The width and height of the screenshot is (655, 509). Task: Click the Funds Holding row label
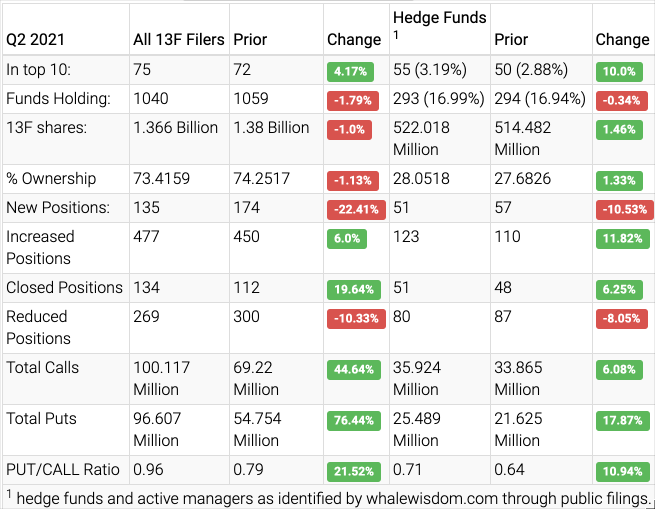coord(59,100)
